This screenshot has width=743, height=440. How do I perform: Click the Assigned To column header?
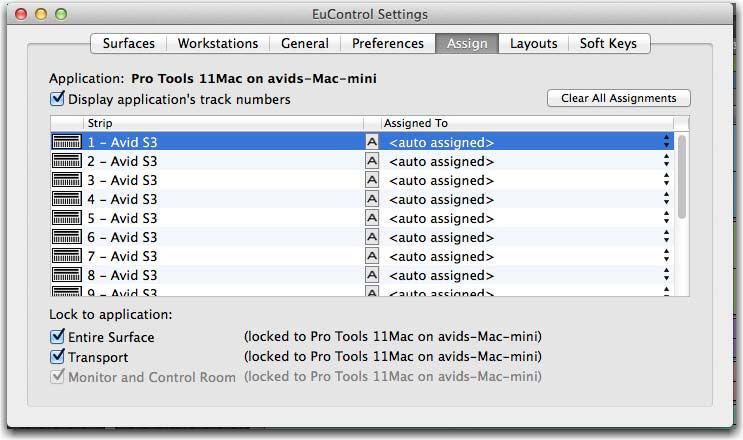pyautogui.click(x=527, y=123)
